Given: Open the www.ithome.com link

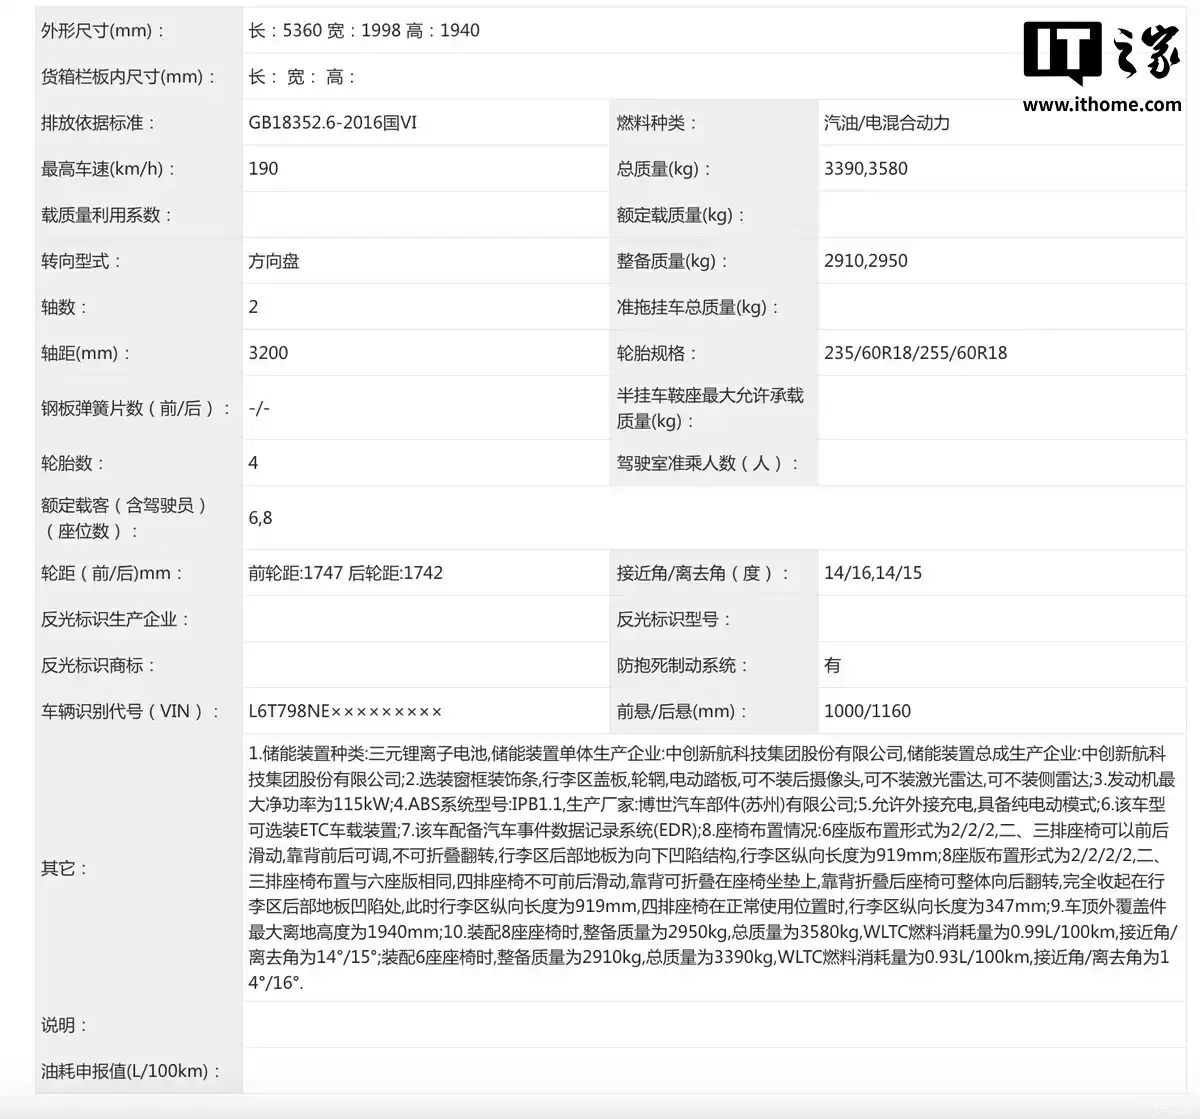Looking at the screenshot, I should 1102,105.
